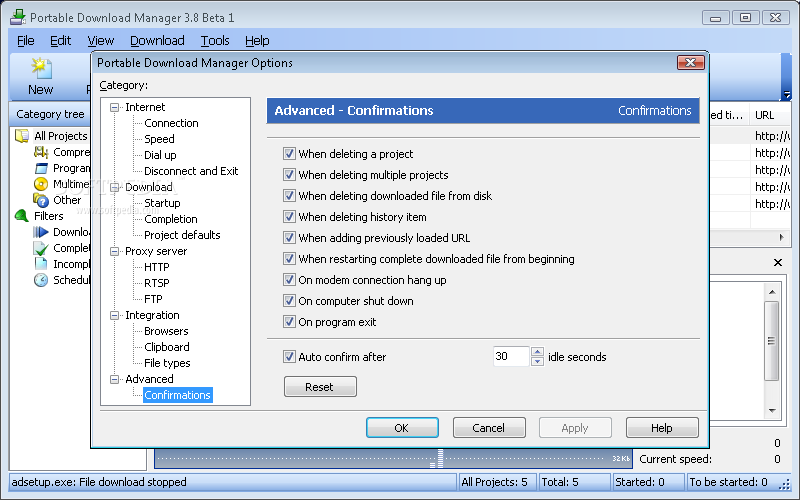800x500 pixels.
Task: Select Clipboard under Integration
Action: point(167,347)
